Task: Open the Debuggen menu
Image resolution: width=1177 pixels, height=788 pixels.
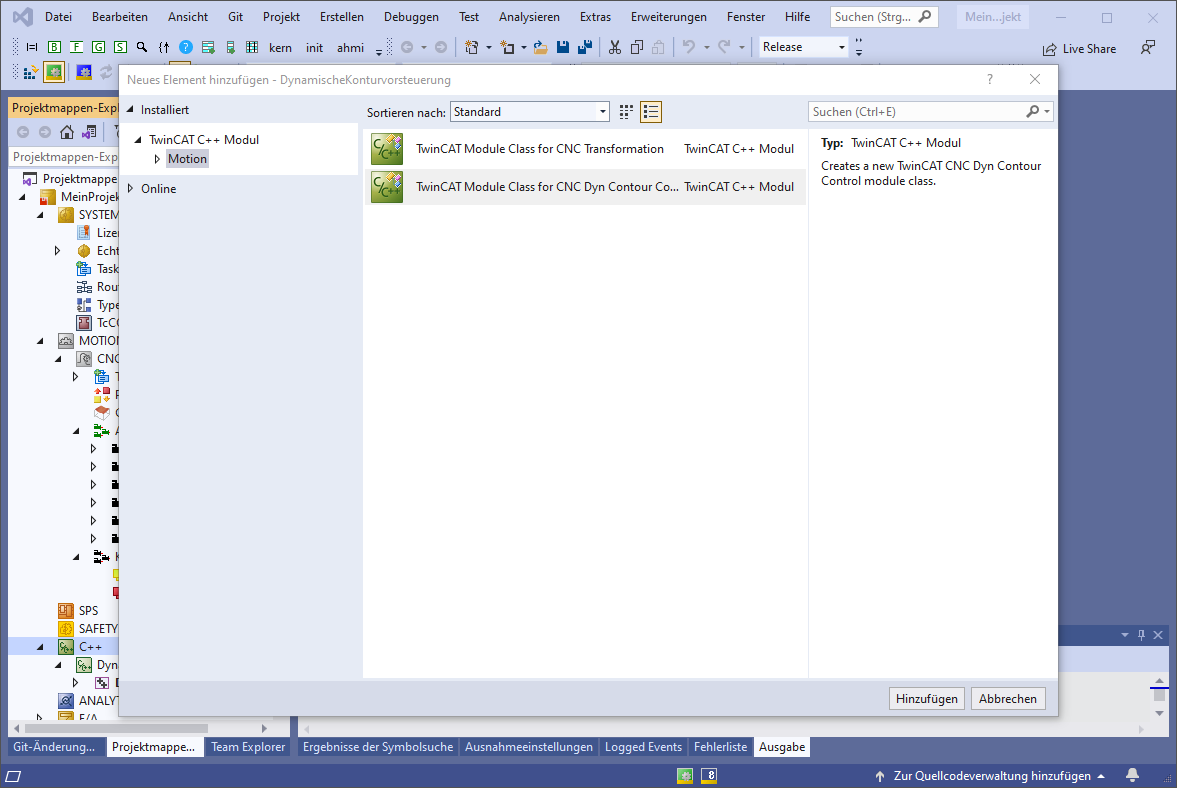Action: (411, 17)
